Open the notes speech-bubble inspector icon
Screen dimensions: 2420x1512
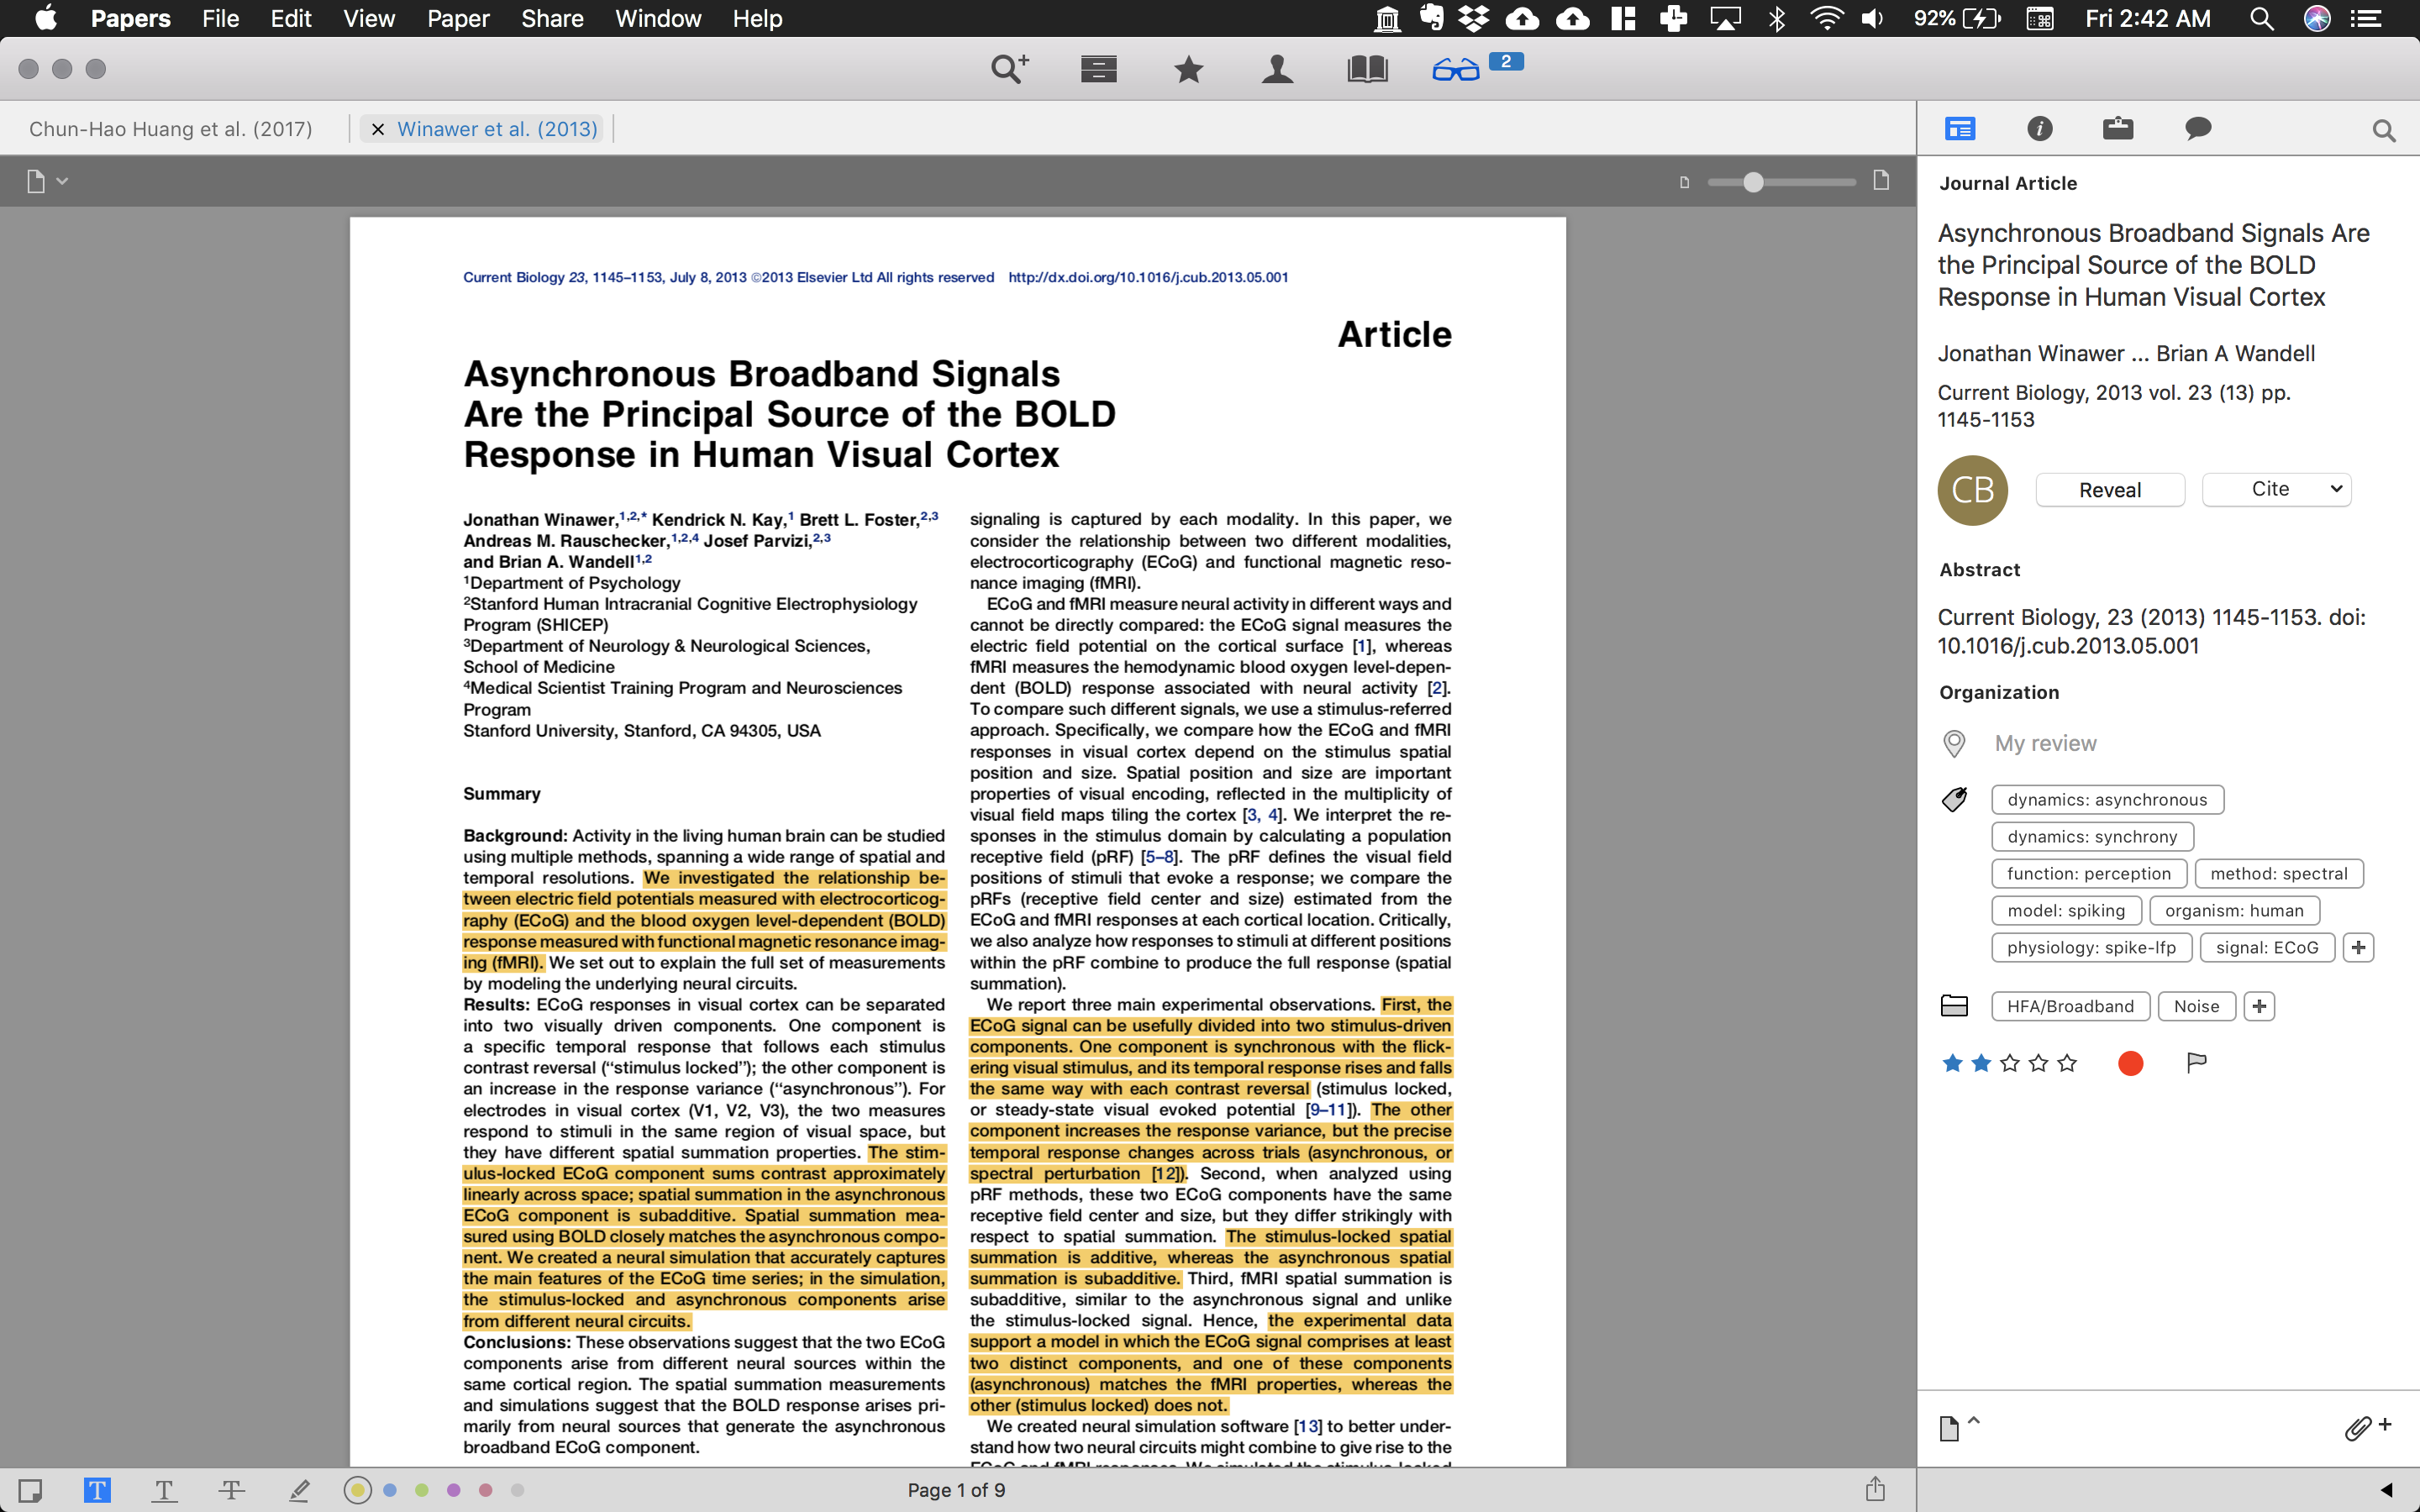click(x=2198, y=128)
